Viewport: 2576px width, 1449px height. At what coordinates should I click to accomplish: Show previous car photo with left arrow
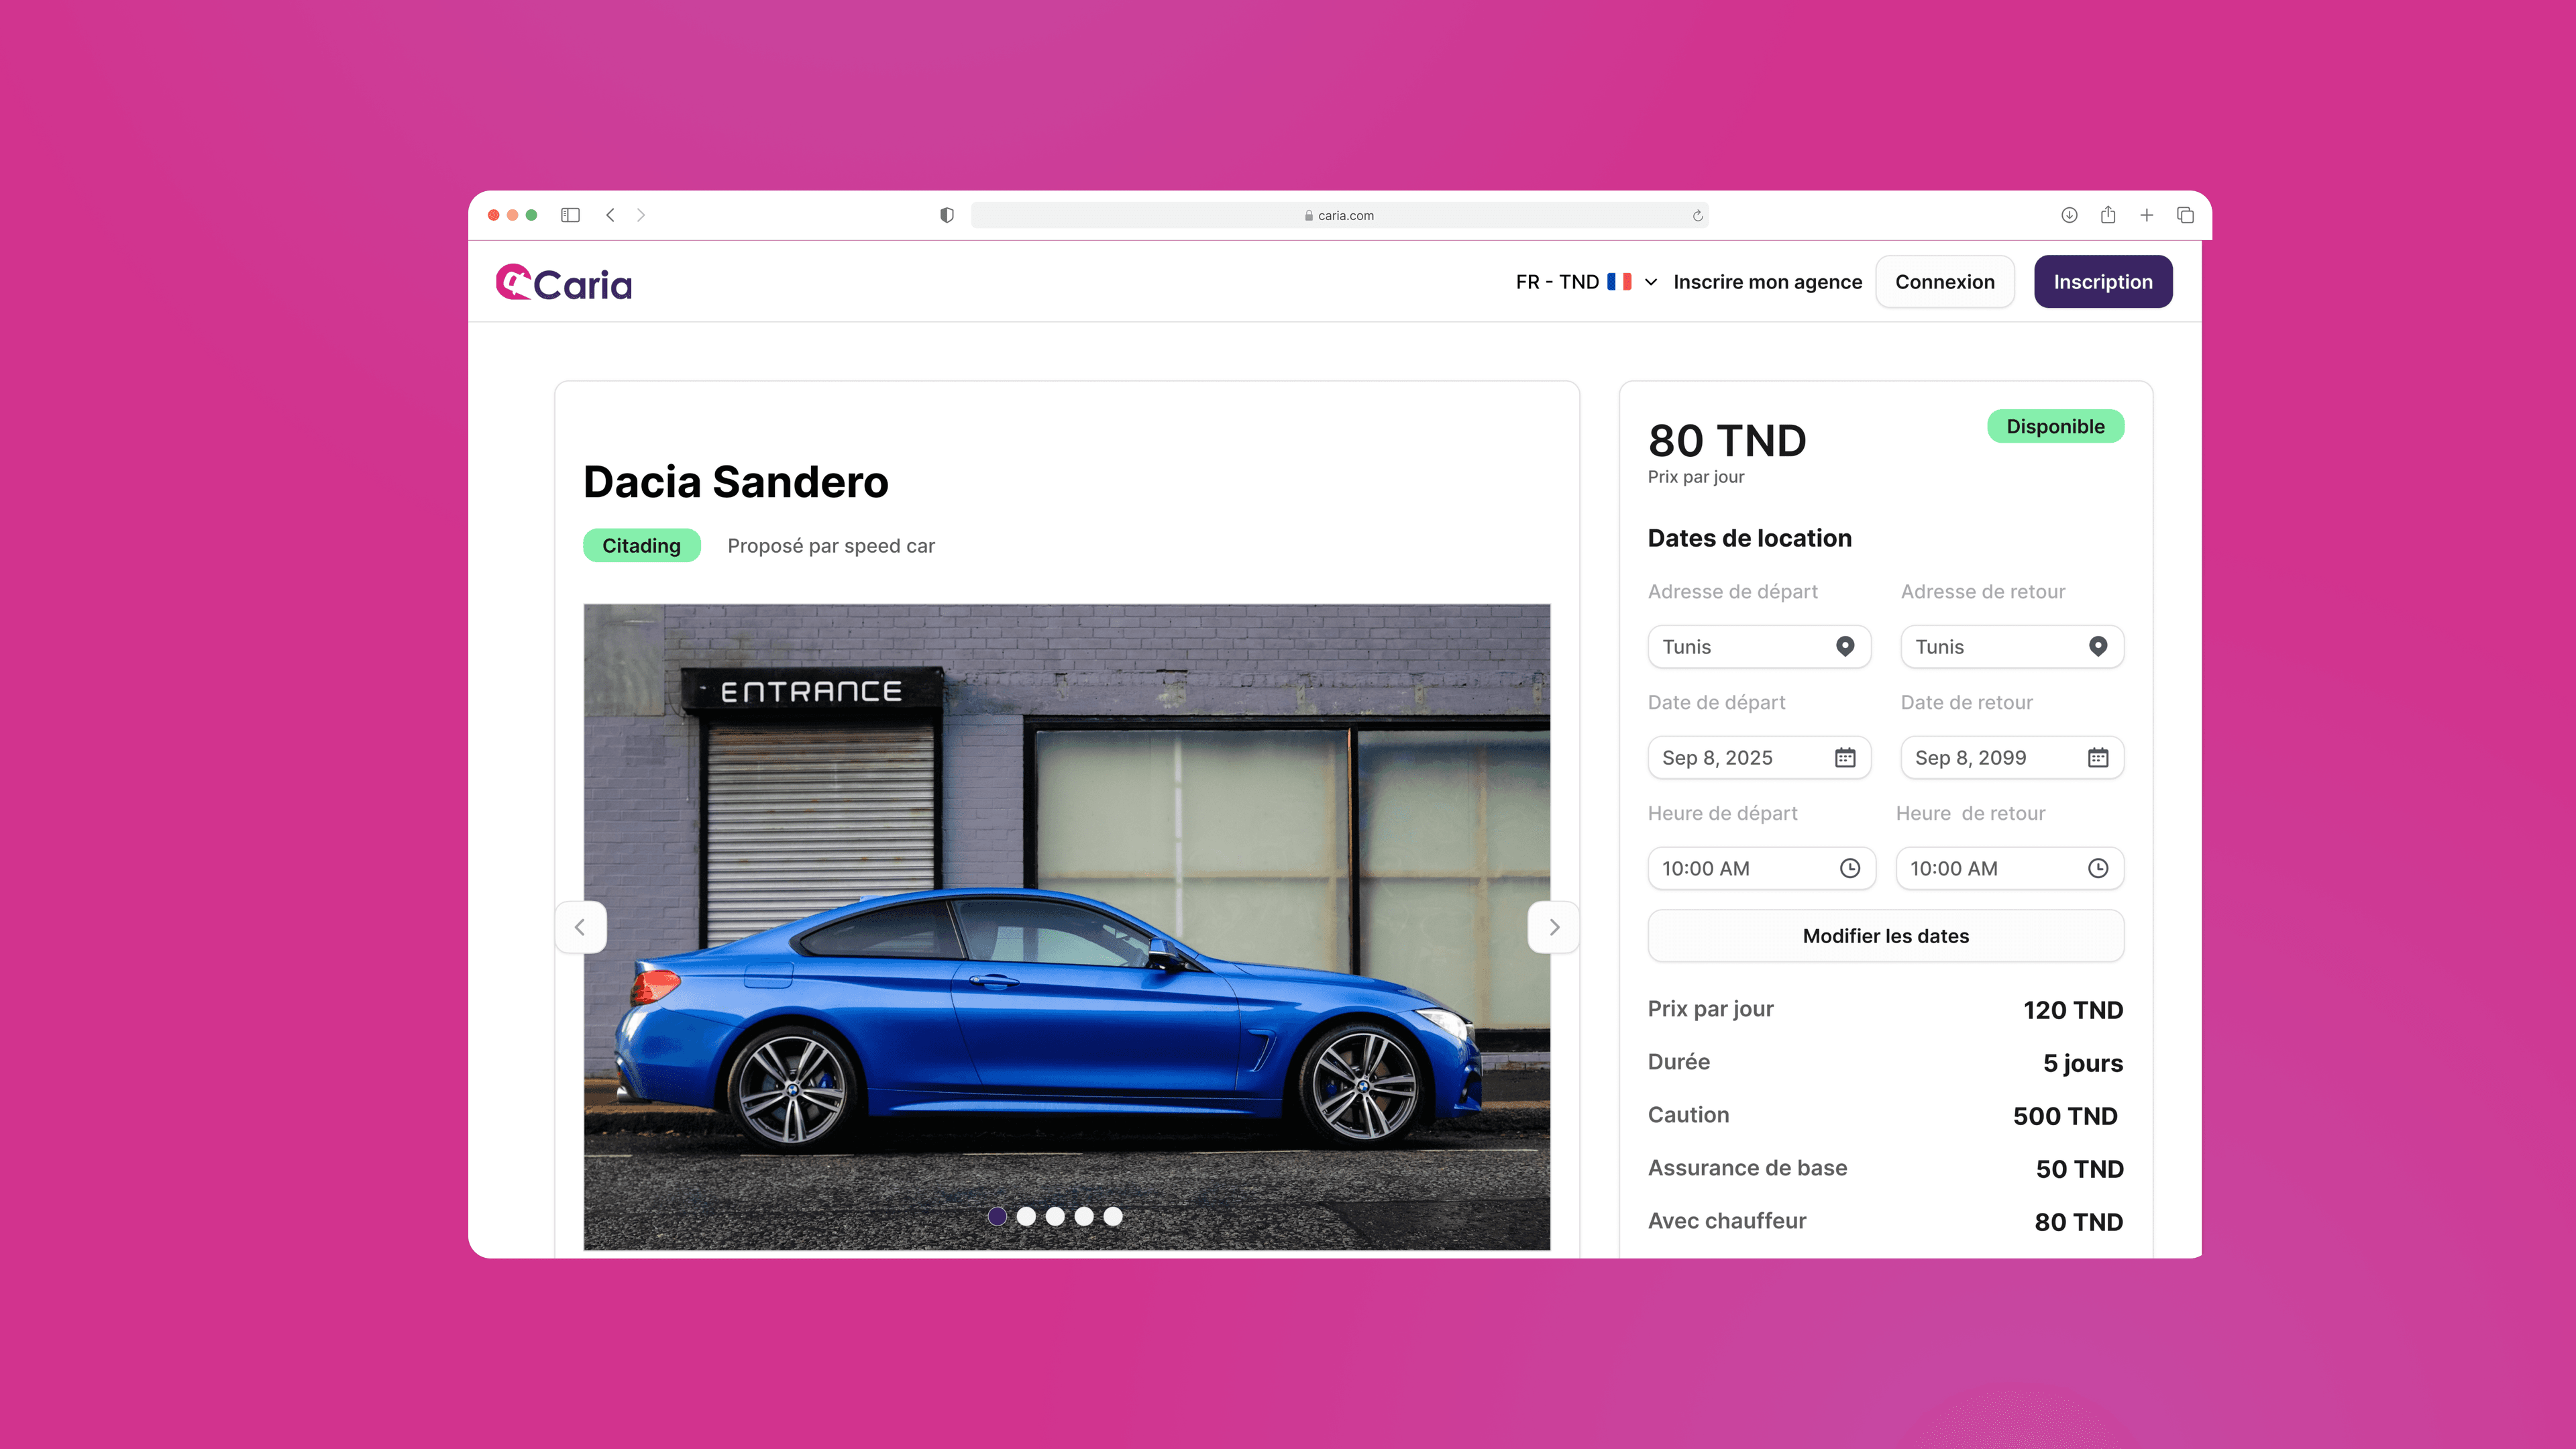[580, 927]
